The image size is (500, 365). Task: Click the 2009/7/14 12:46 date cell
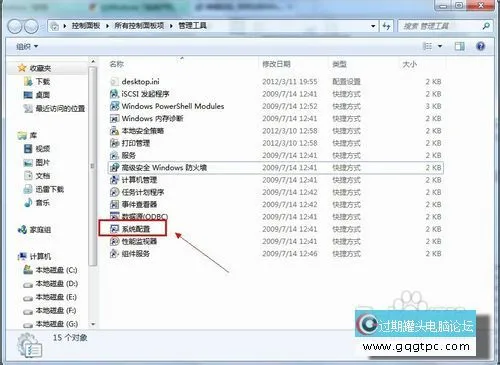click(x=290, y=254)
